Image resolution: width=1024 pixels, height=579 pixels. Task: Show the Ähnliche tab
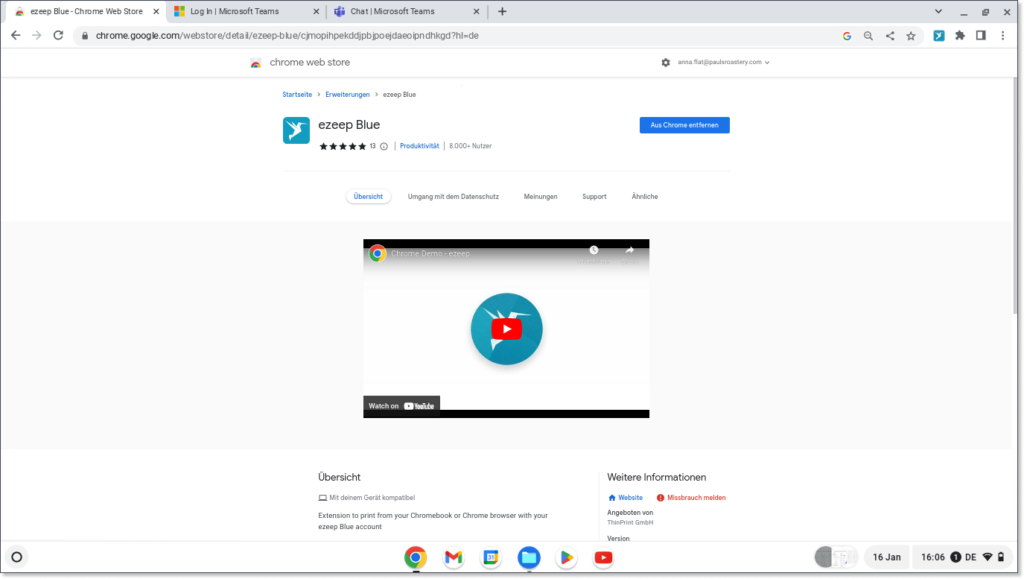[x=645, y=196]
